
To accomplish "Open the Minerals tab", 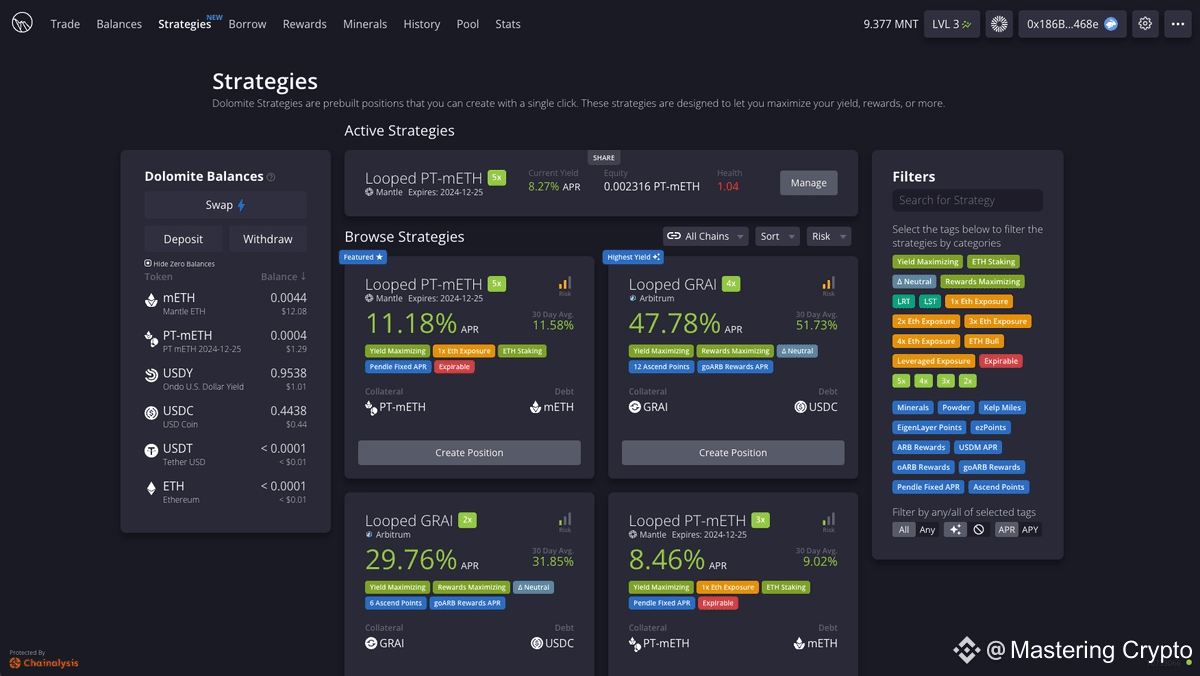I will coord(365,24).
